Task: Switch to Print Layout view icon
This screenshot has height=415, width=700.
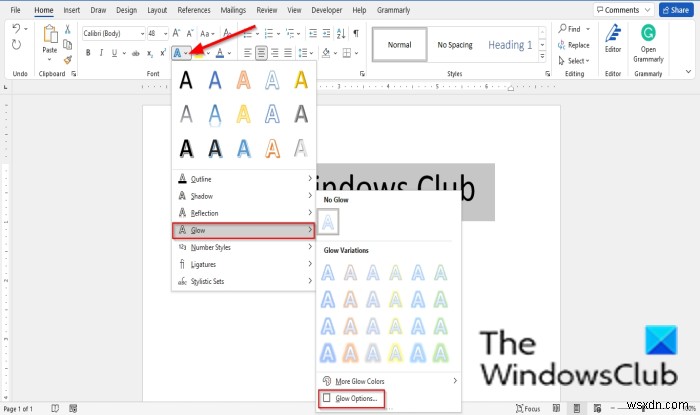Action: (x=577, y=408)
